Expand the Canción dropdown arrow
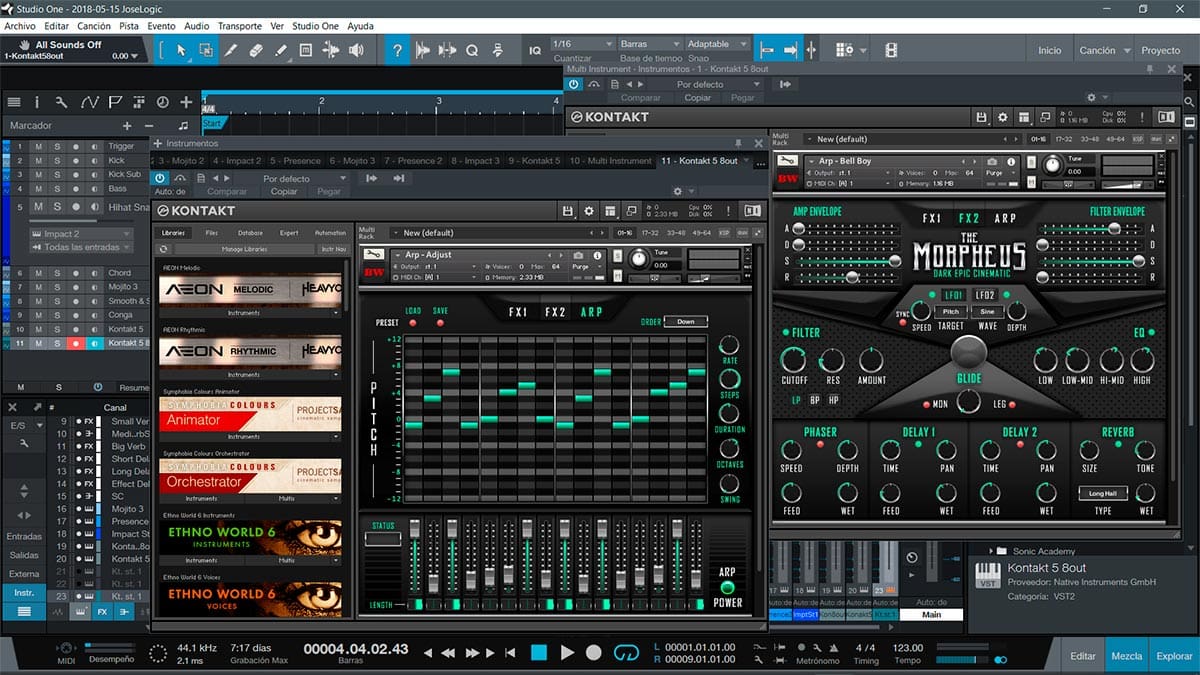Image resolution: width=1200 pixels, height=675 pixels. pos(1128,50)
